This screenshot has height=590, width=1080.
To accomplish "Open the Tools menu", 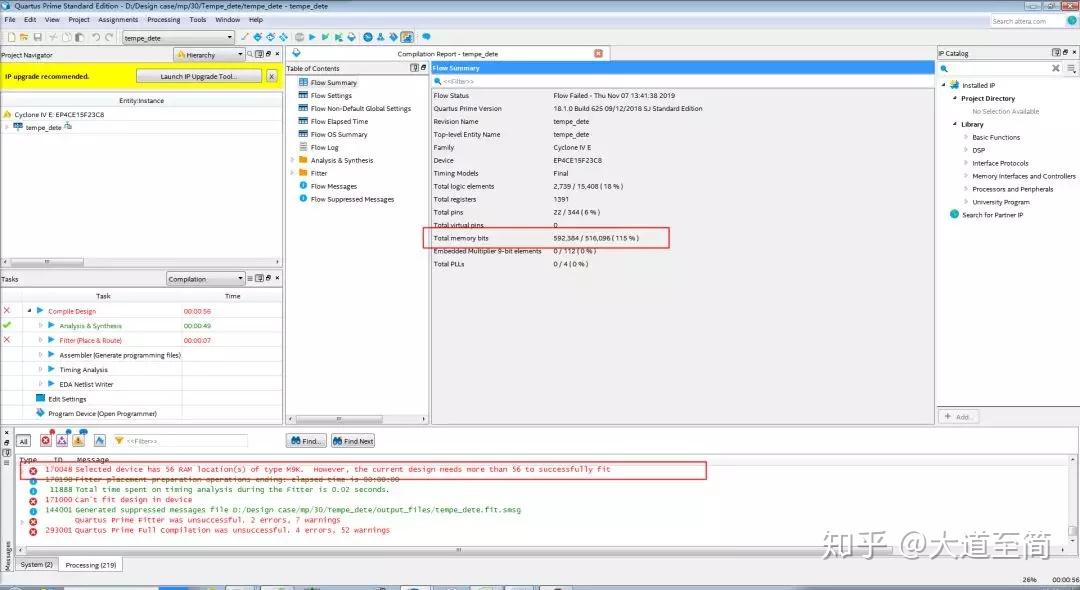I will [x=198, y=19].
